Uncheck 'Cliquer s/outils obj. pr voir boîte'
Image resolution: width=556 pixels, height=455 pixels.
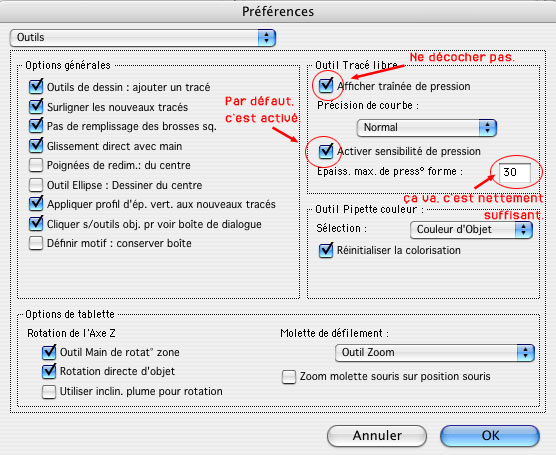(36, 224)
